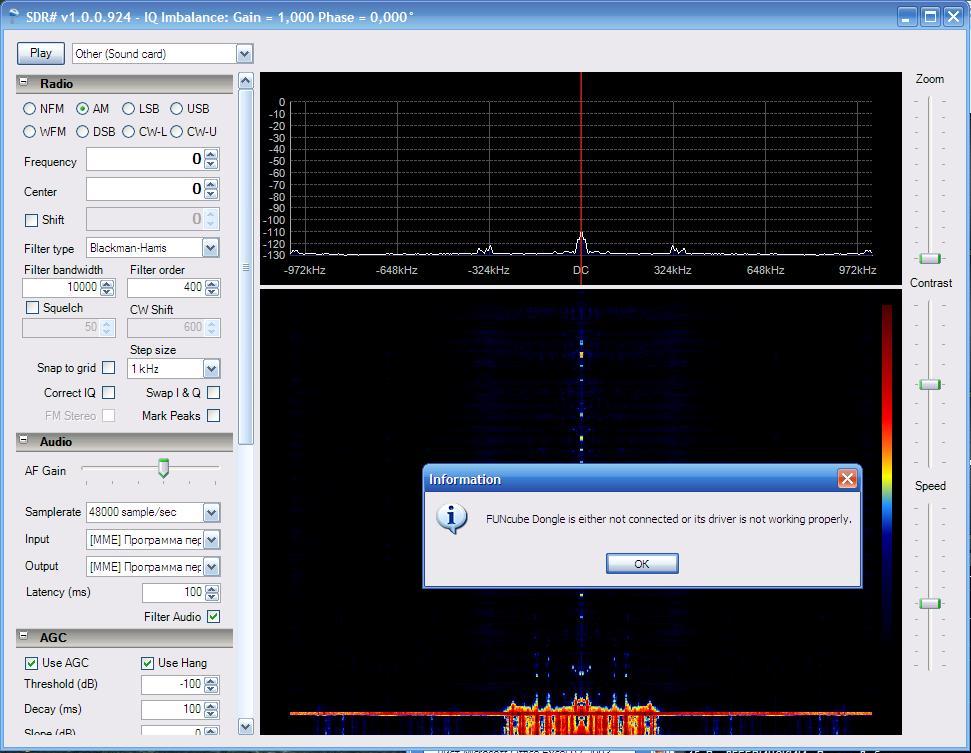
Task: Select the NFM demodulation mode
Action: tap(29, 109)
